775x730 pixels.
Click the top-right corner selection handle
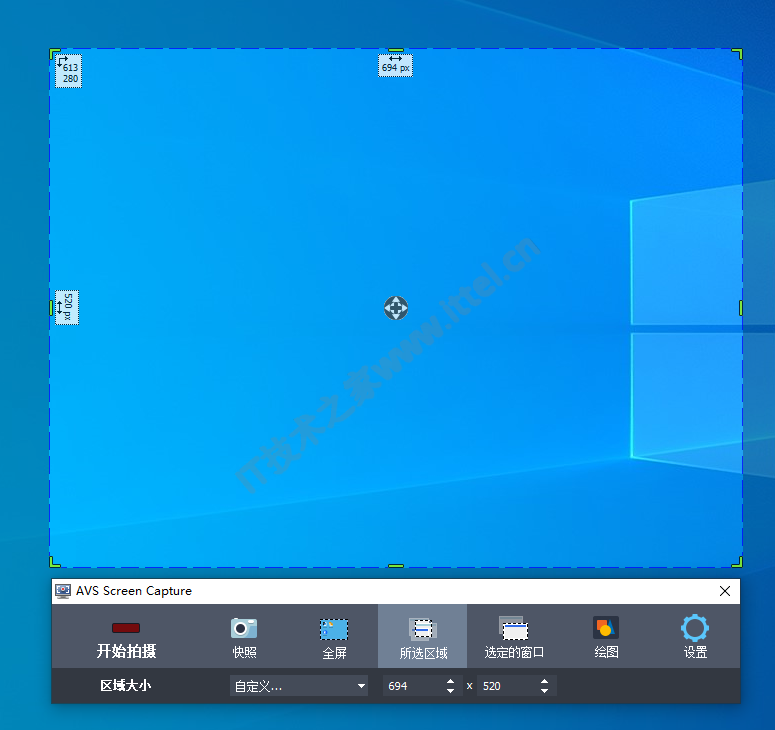[x=737, y=53]
